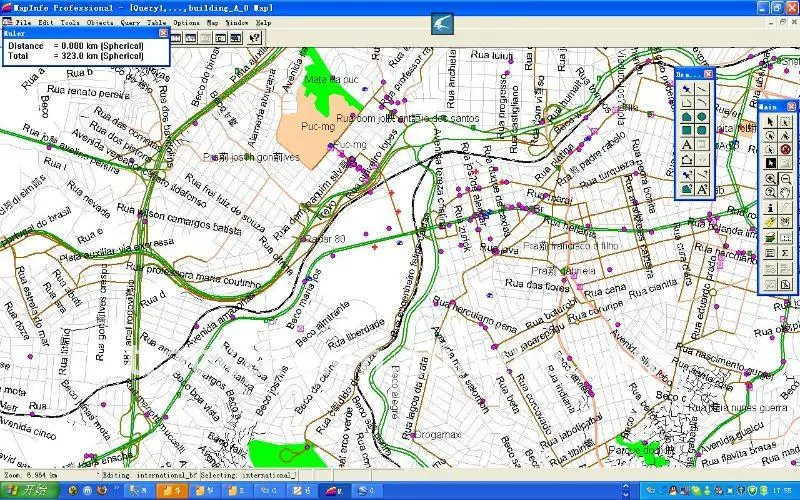This screenshot has width=800, height=500.
Task: Select the Polygon tool in Drawing palette
Action: tap(687, 117)
